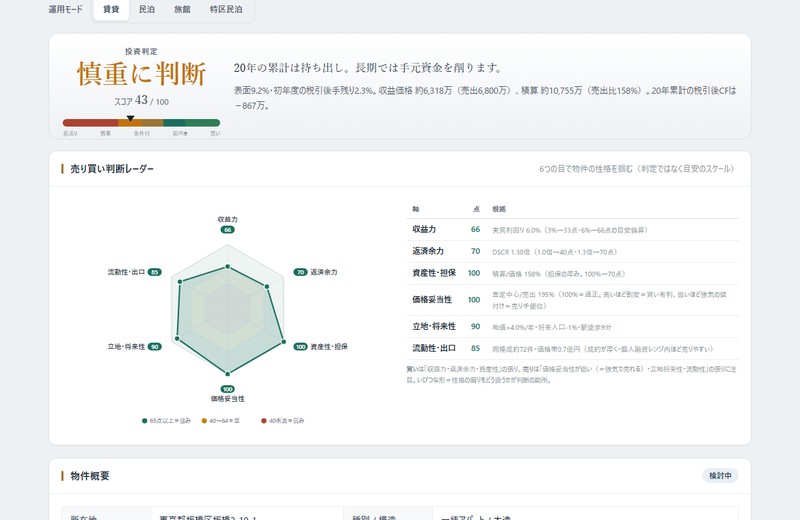The height and width of the screenshot is (520, 800).
Task: Click the red segment of score gauge
Action: coord(90,122)
